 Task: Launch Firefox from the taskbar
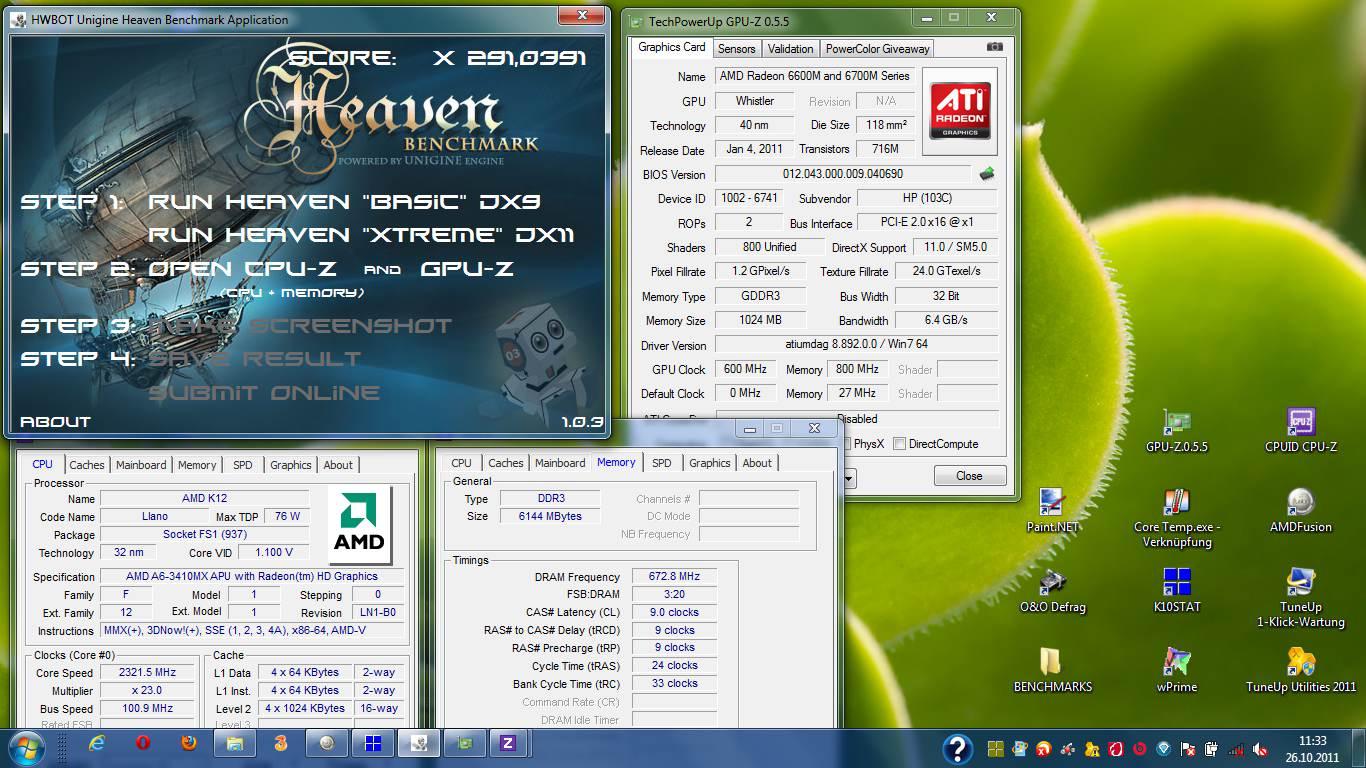click(x=189, y=743)
